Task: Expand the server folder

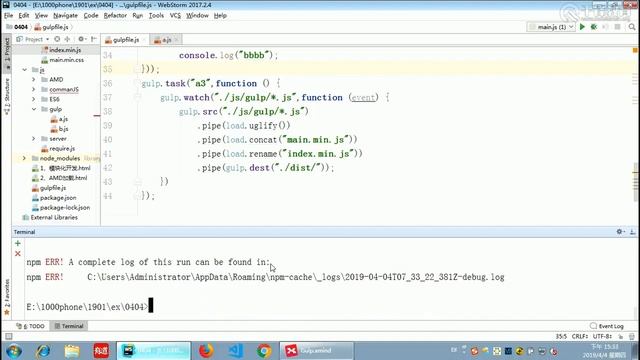Action: click(x=34, y=139)
